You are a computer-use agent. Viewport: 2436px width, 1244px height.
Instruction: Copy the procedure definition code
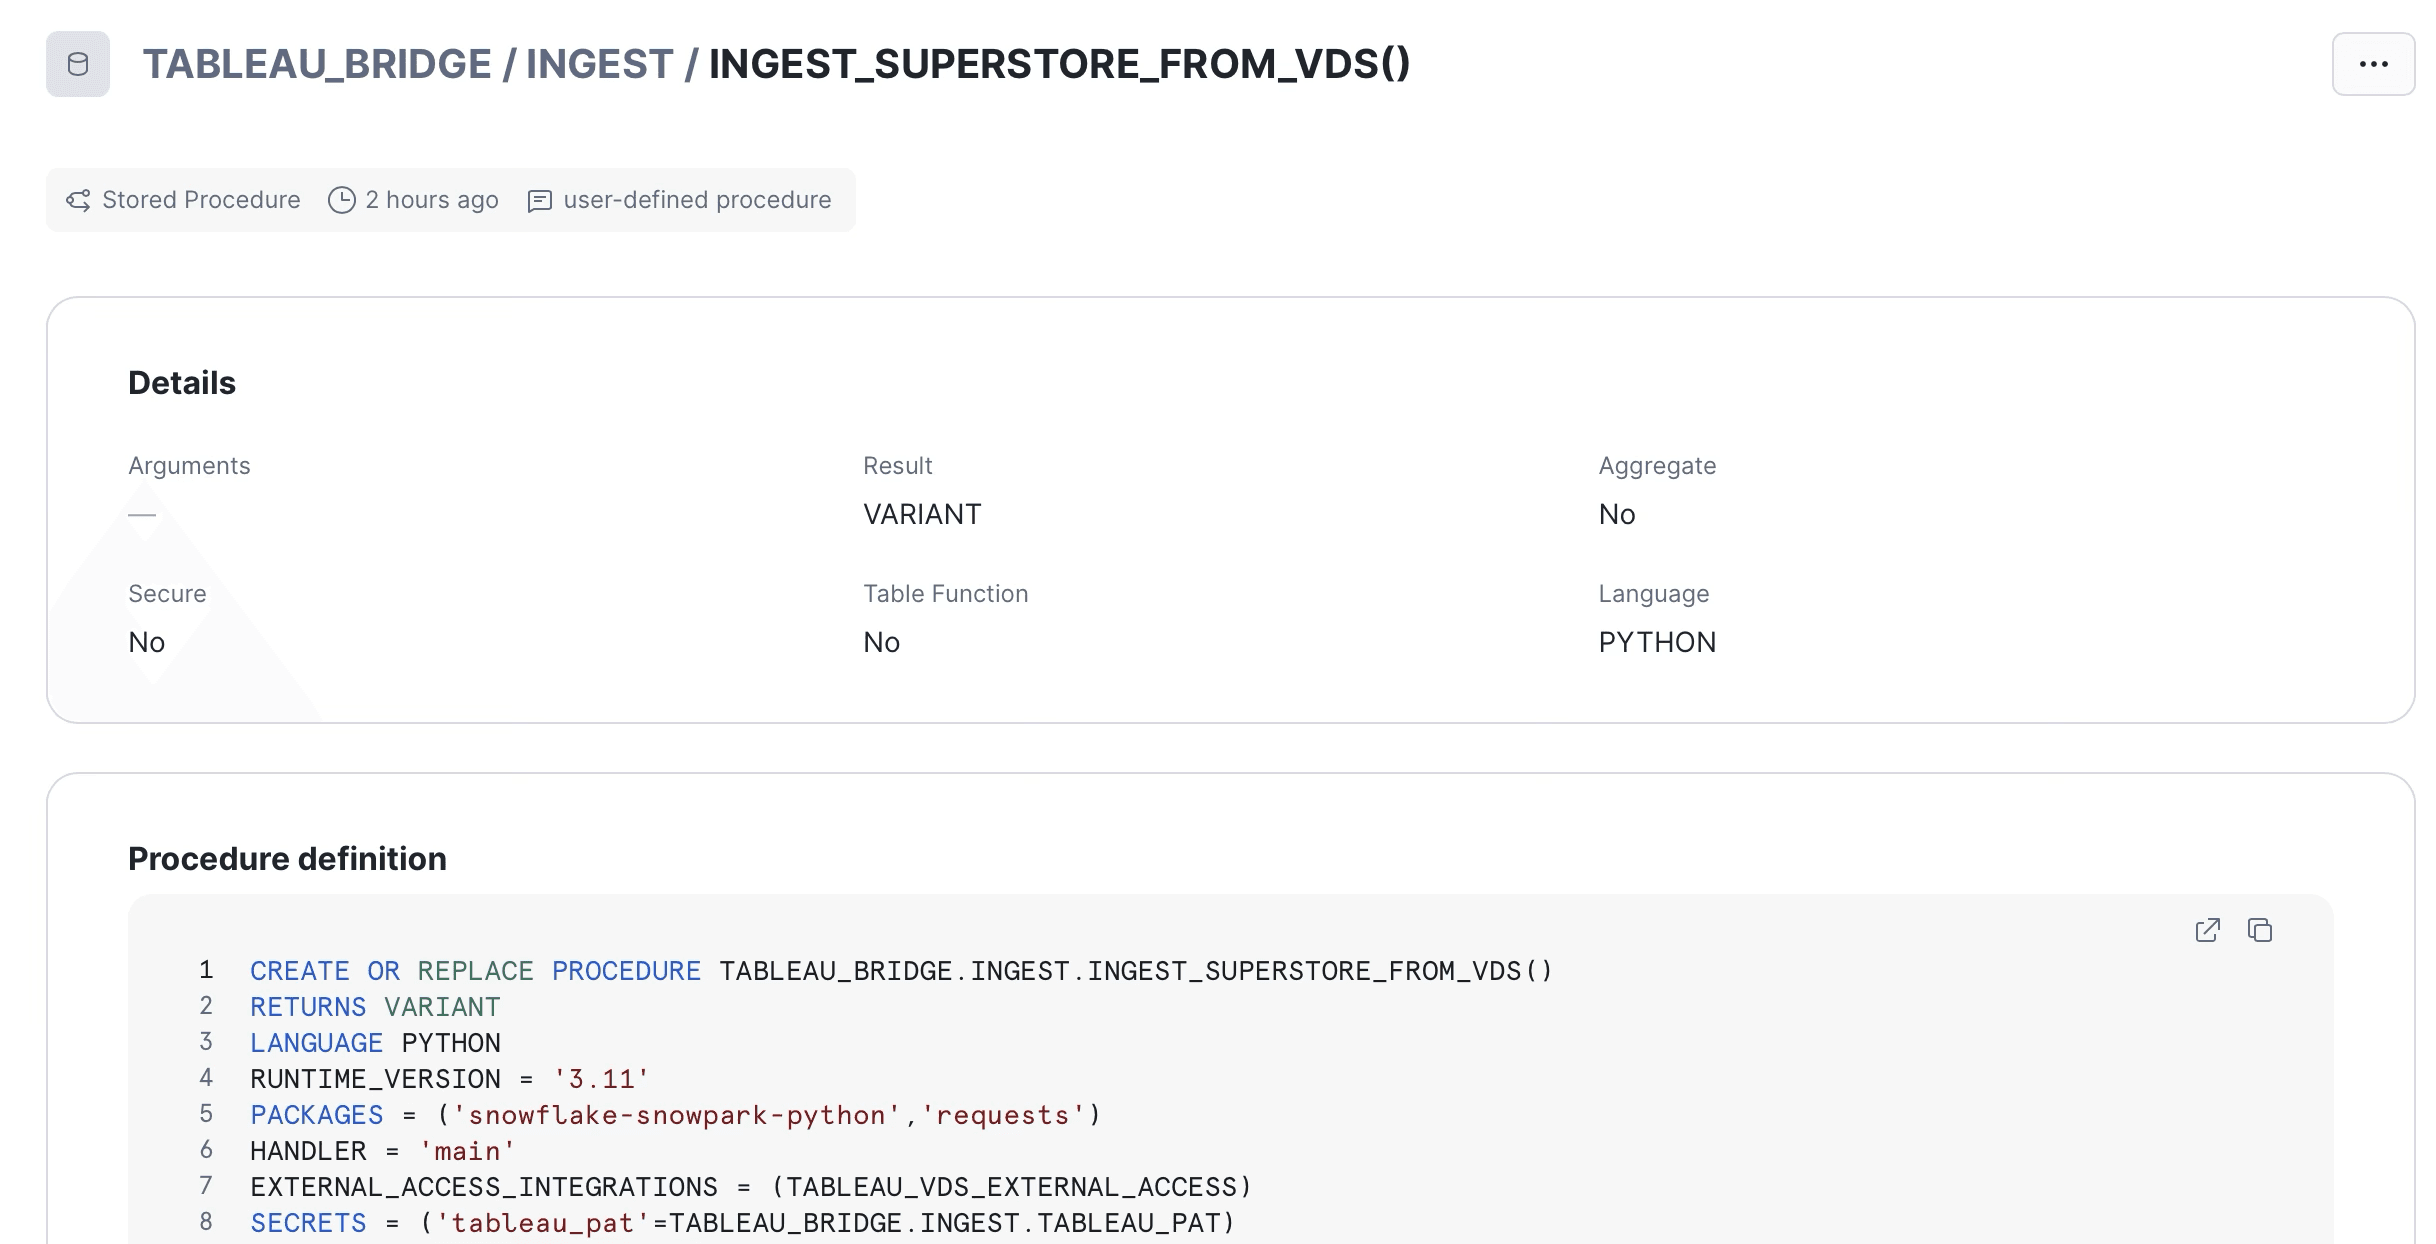click(x=2260, y=930)
